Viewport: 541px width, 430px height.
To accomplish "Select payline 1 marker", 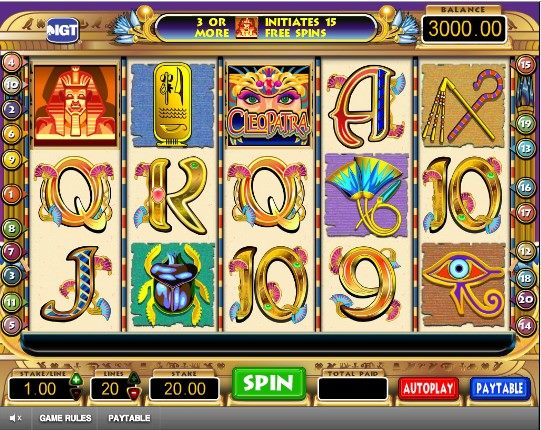I will (x=12, y=195).
